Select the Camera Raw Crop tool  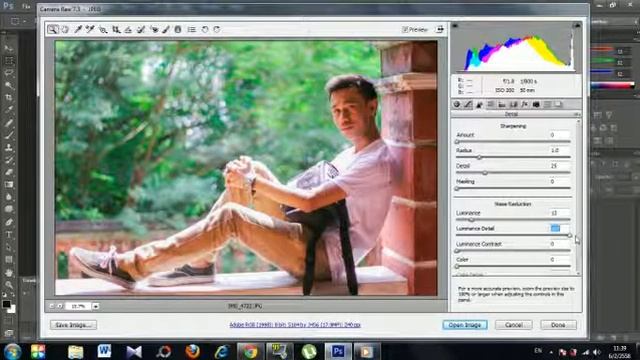click(116, 29)
